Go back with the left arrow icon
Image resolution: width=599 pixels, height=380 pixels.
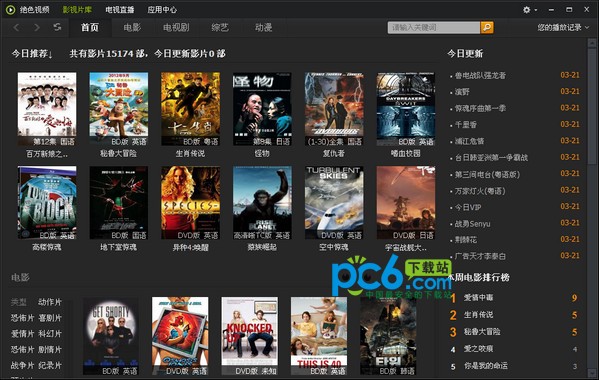(16, 27)
